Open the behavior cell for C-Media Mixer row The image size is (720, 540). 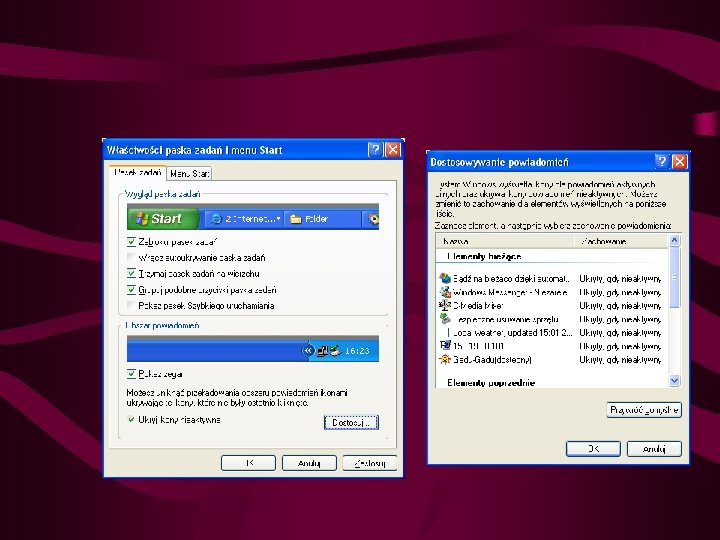620,305
